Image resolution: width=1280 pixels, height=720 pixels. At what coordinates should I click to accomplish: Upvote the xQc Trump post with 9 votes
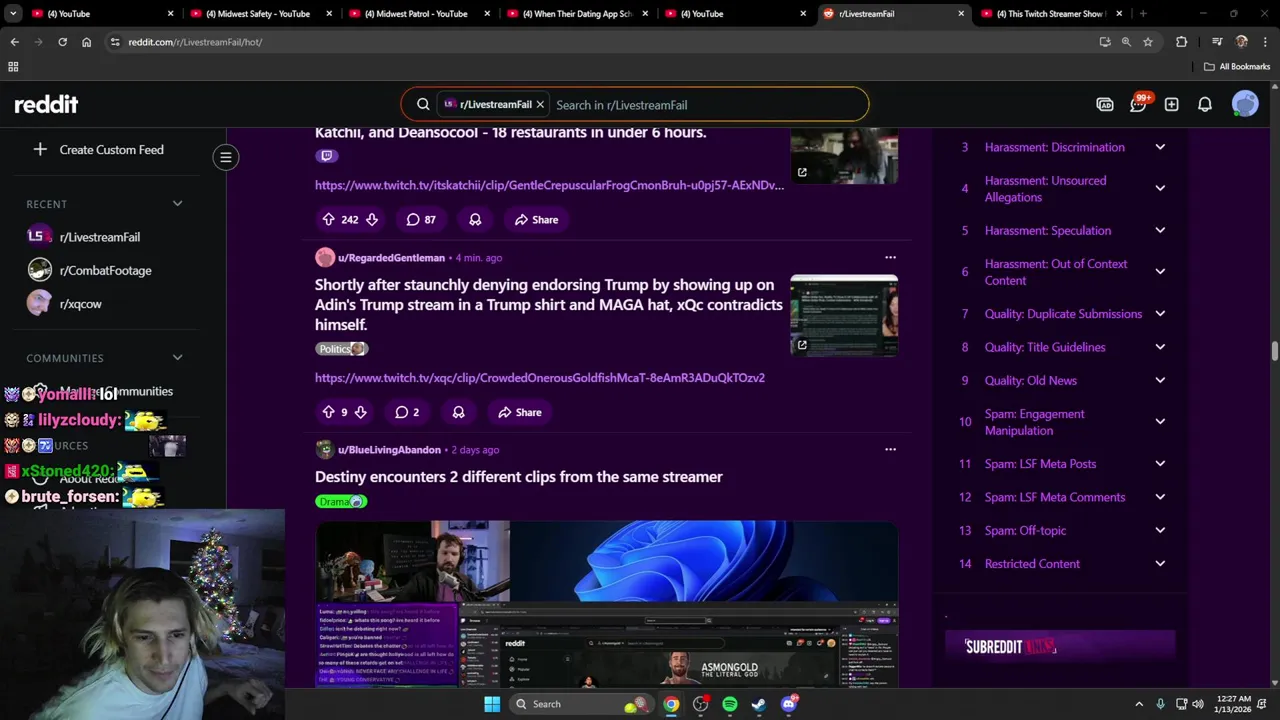[328, 412]
